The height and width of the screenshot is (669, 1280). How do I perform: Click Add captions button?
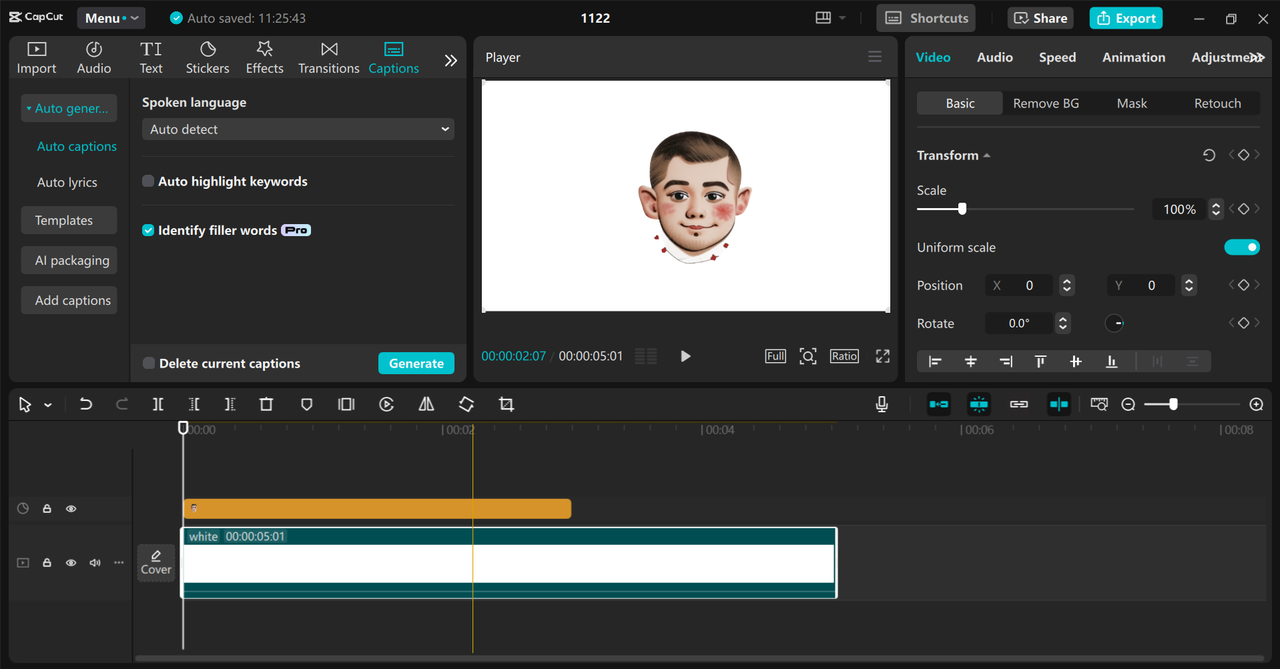tap(69, 300)
